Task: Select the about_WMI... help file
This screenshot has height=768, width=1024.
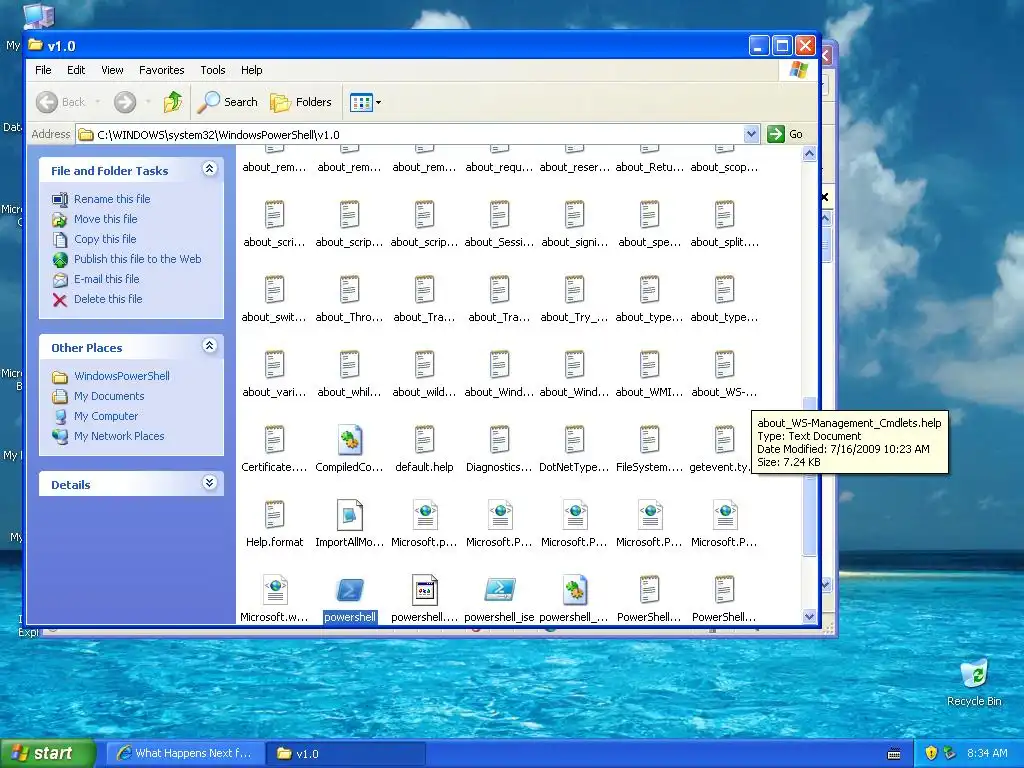Action: (650, 365)
